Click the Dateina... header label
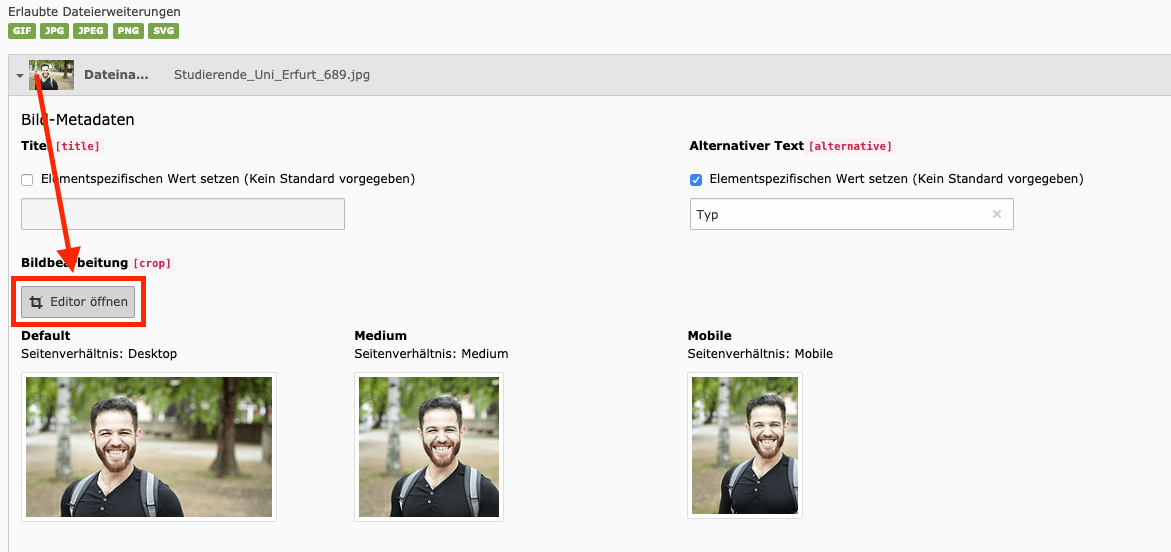This screenshot has width=1171, height=552. pyautogui.click(x=116, y=75)
